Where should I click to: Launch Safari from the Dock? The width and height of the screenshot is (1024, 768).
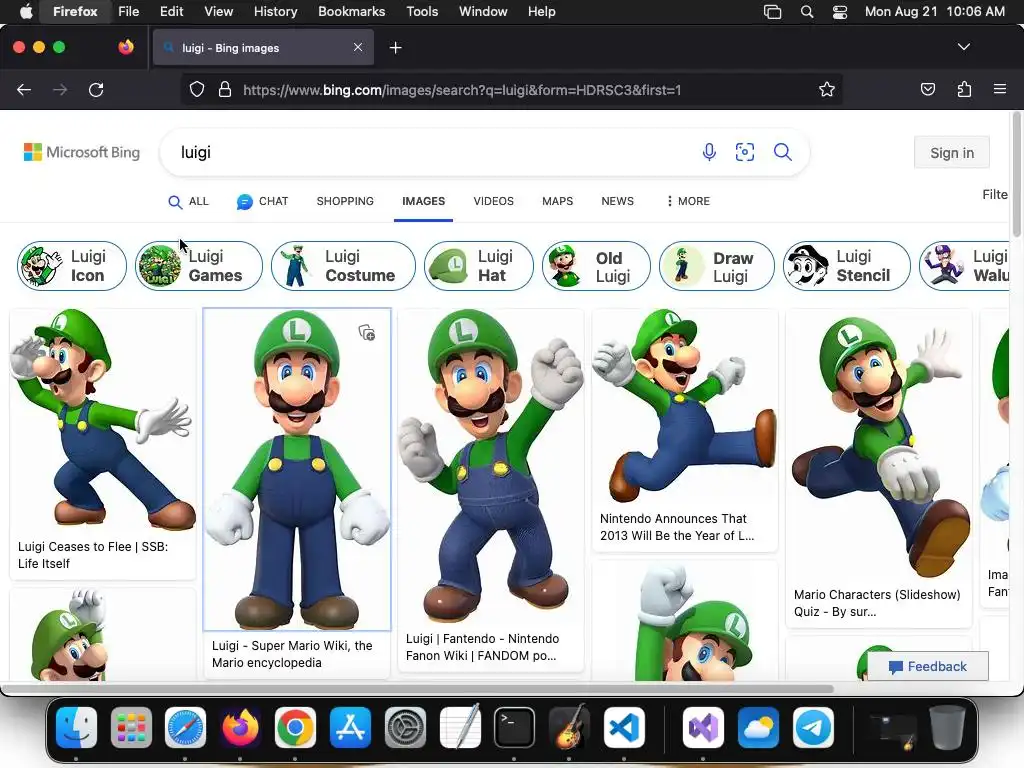185,728
